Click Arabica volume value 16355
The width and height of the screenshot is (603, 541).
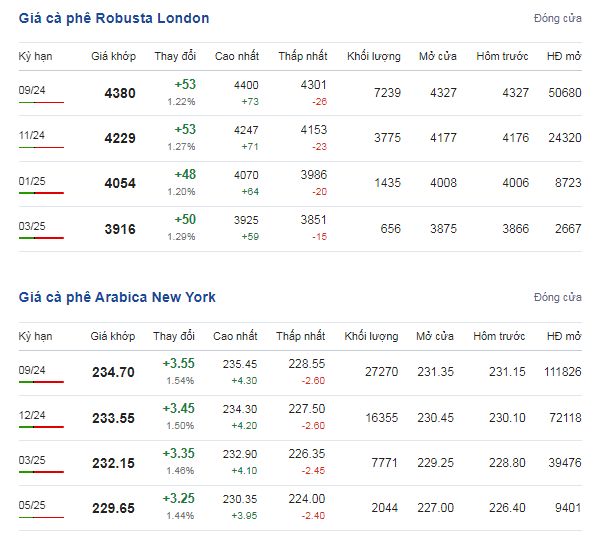(x=381, y=418)
